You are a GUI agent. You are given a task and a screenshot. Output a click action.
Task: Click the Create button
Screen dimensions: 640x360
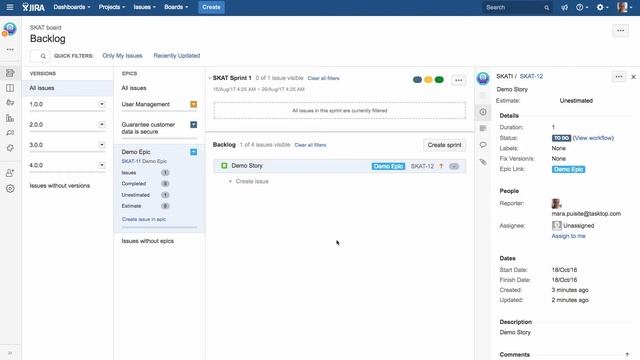(x=211, y=7)
